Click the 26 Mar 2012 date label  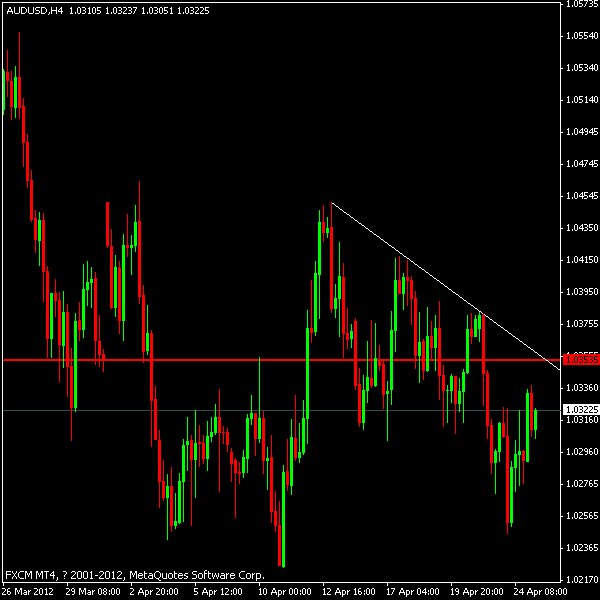28,592
